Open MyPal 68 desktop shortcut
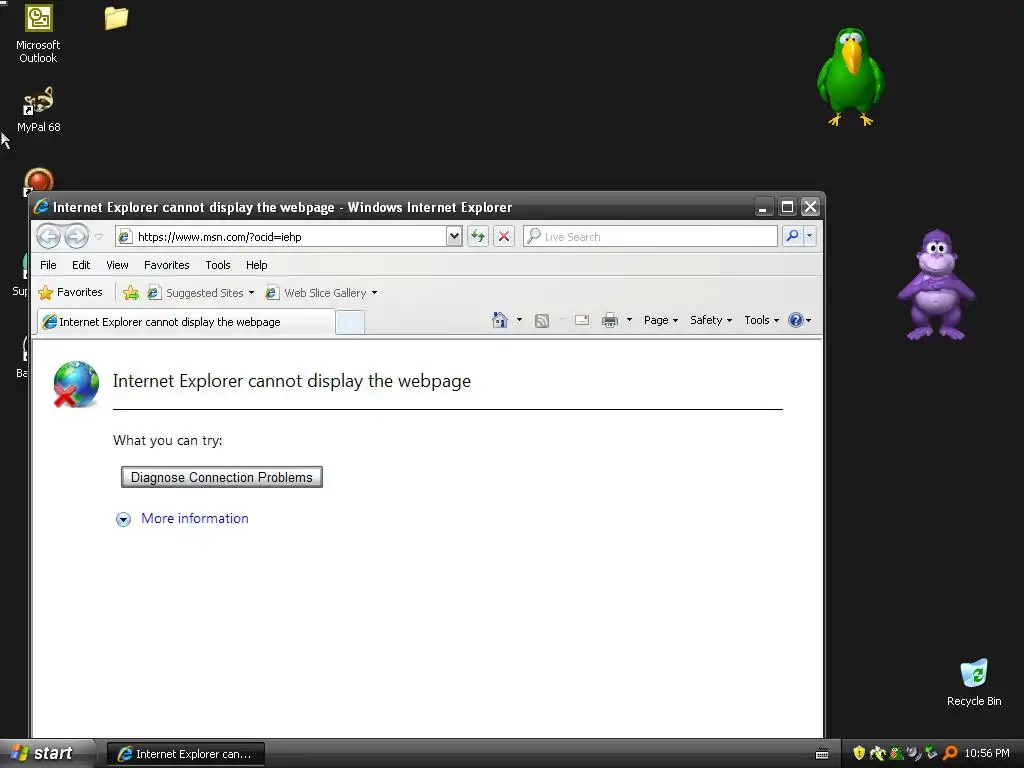Viewport: 1024px width, 768px height. coord(38,110)
